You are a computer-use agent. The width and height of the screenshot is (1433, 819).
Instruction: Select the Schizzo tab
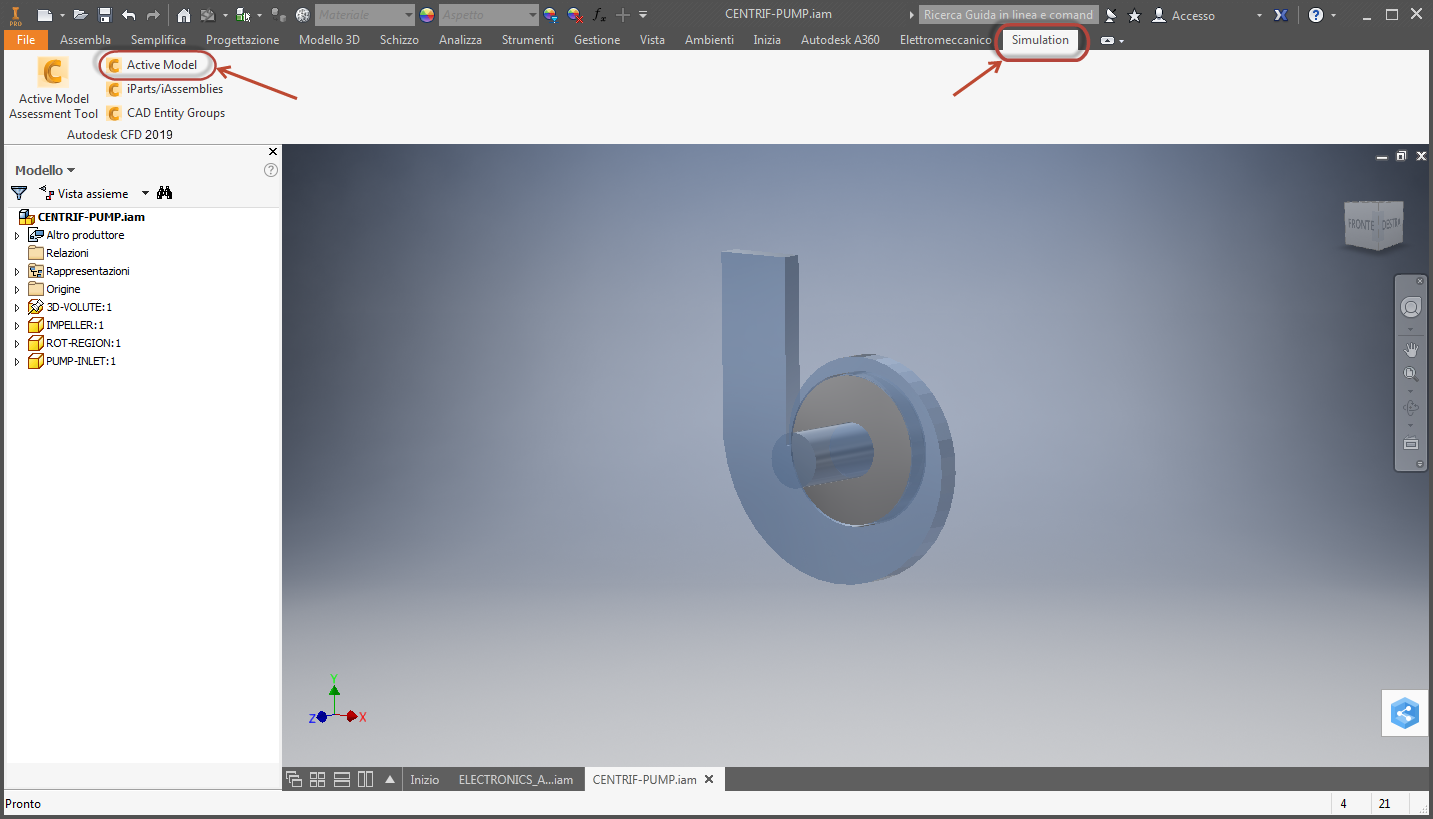pos(399,40)
